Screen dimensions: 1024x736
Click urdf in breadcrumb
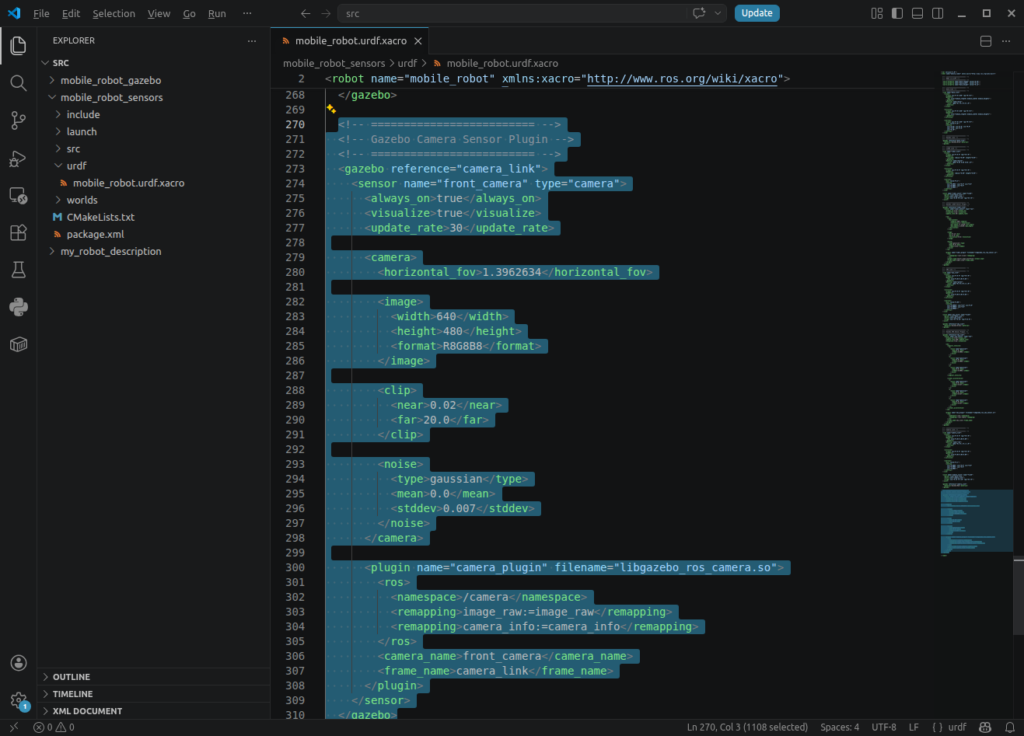[407, 63]
